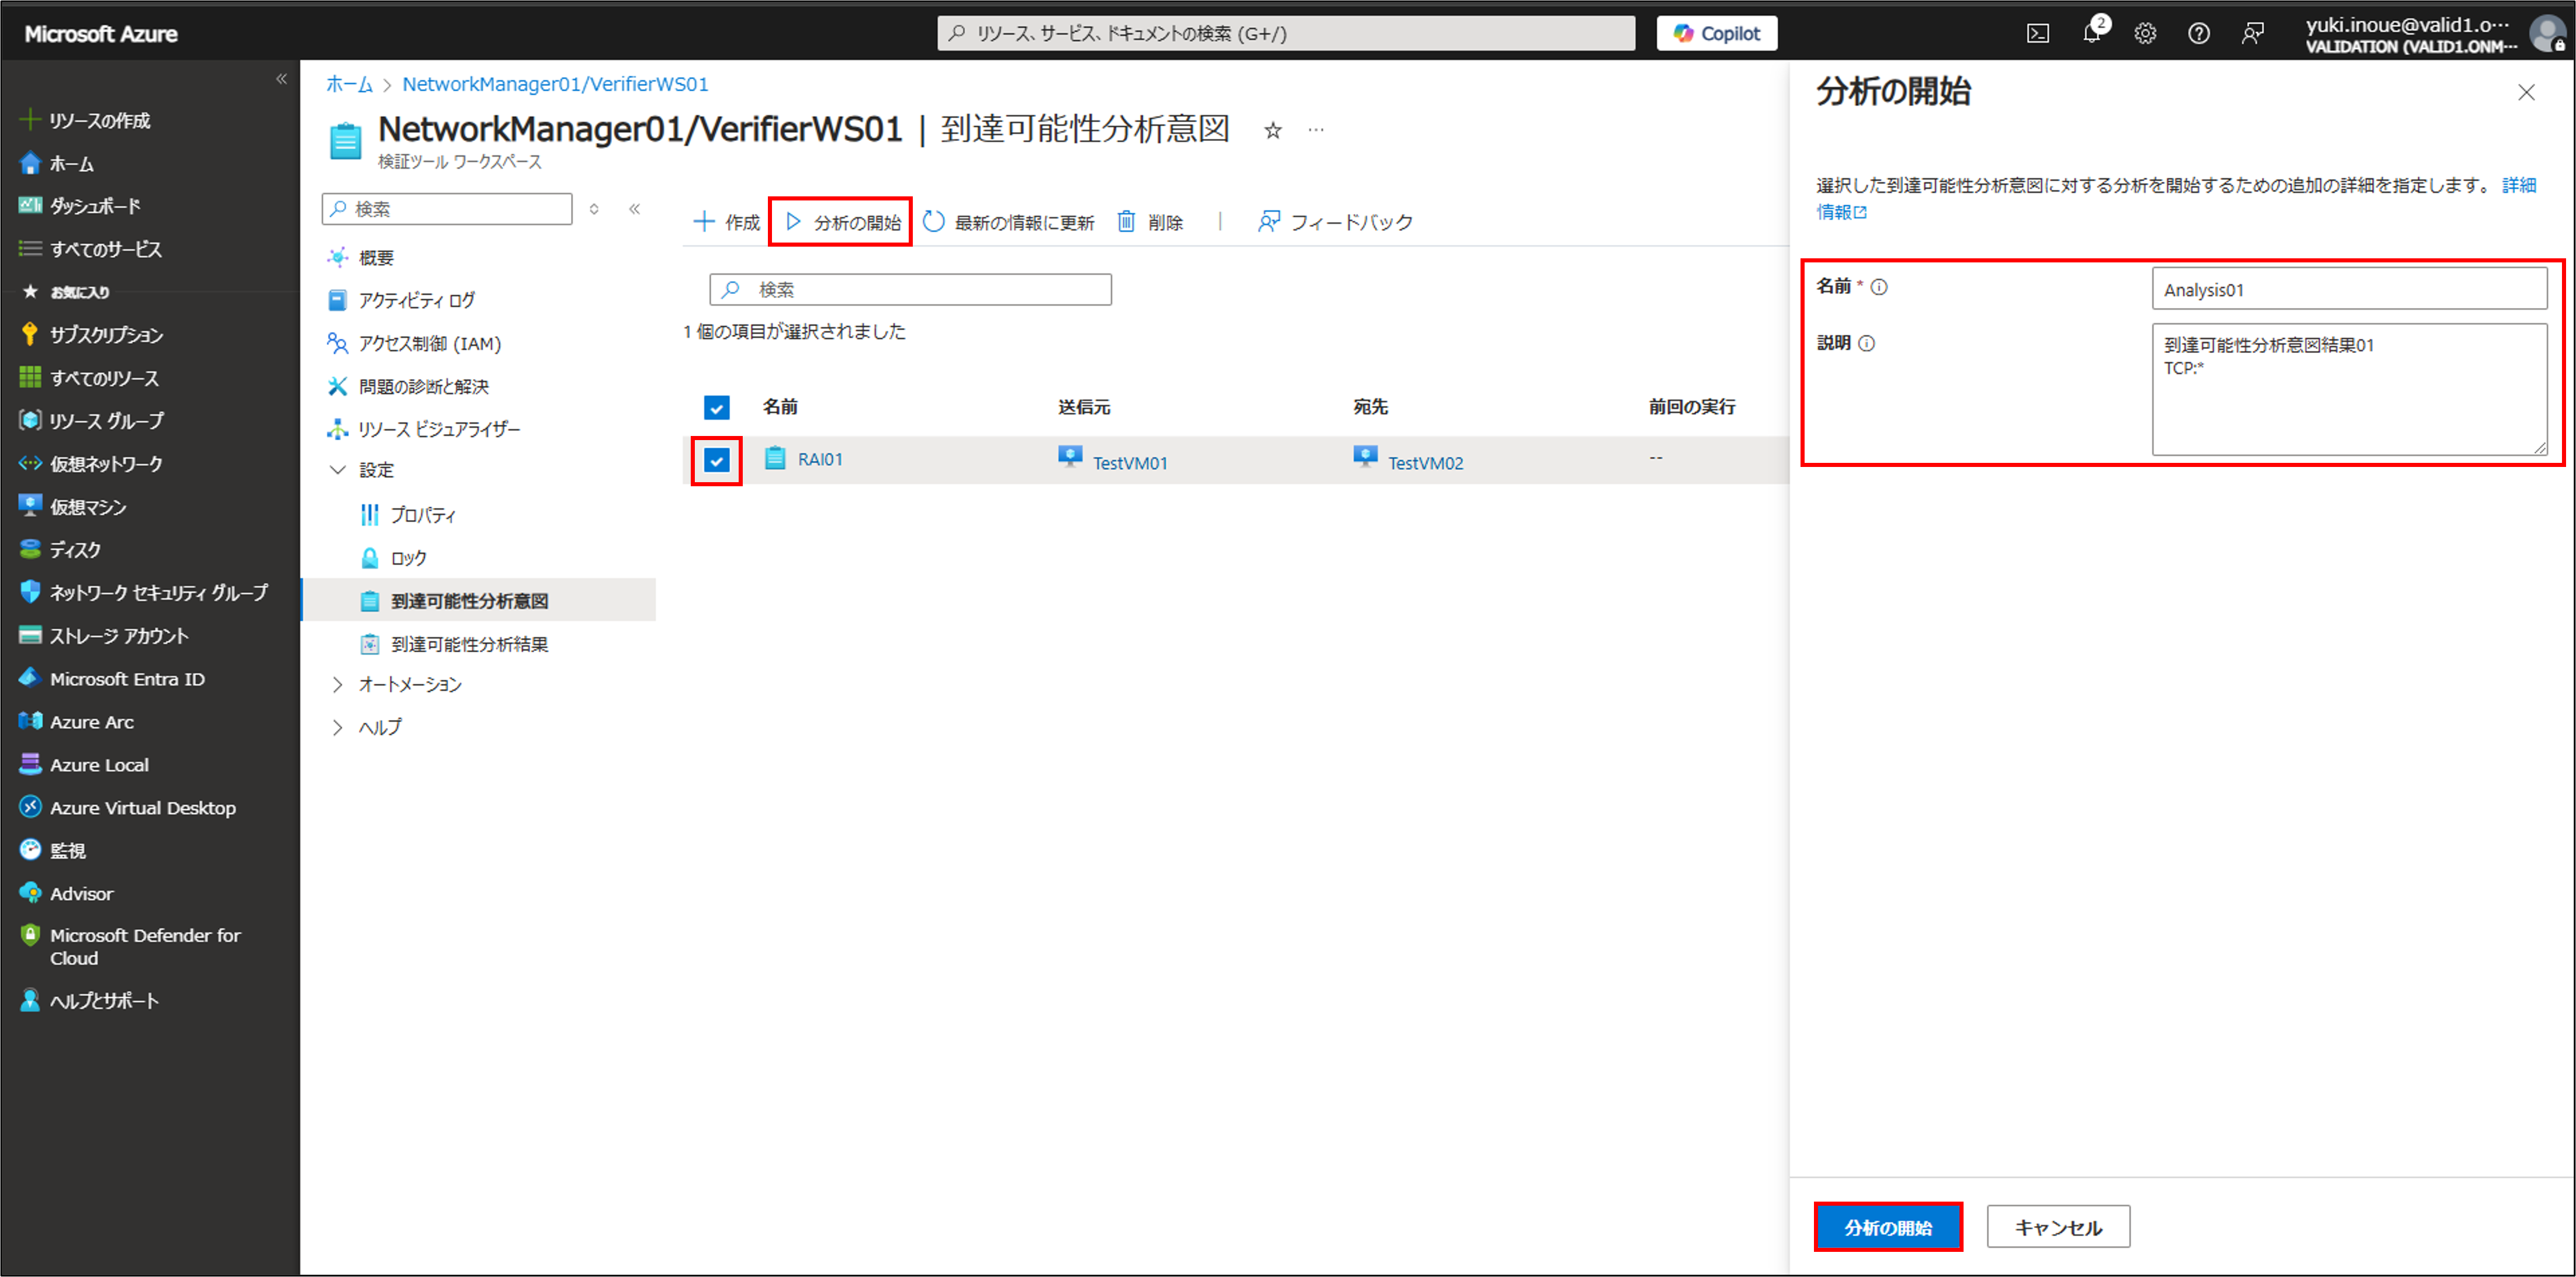
Task: Click the list search field
Action: point(910,290)
